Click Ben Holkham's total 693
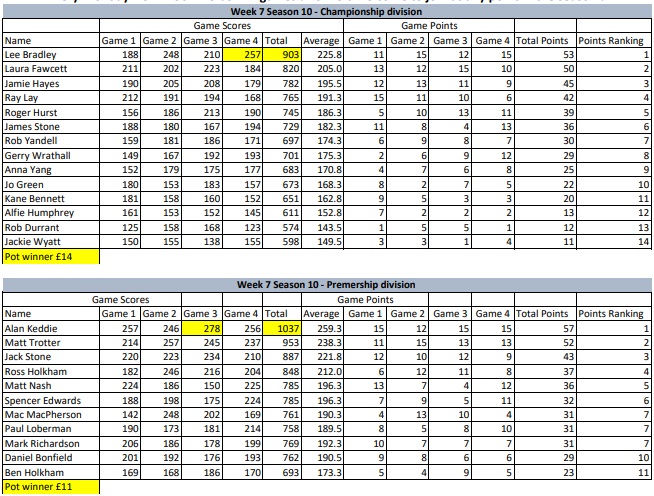 tap(282, 473)
